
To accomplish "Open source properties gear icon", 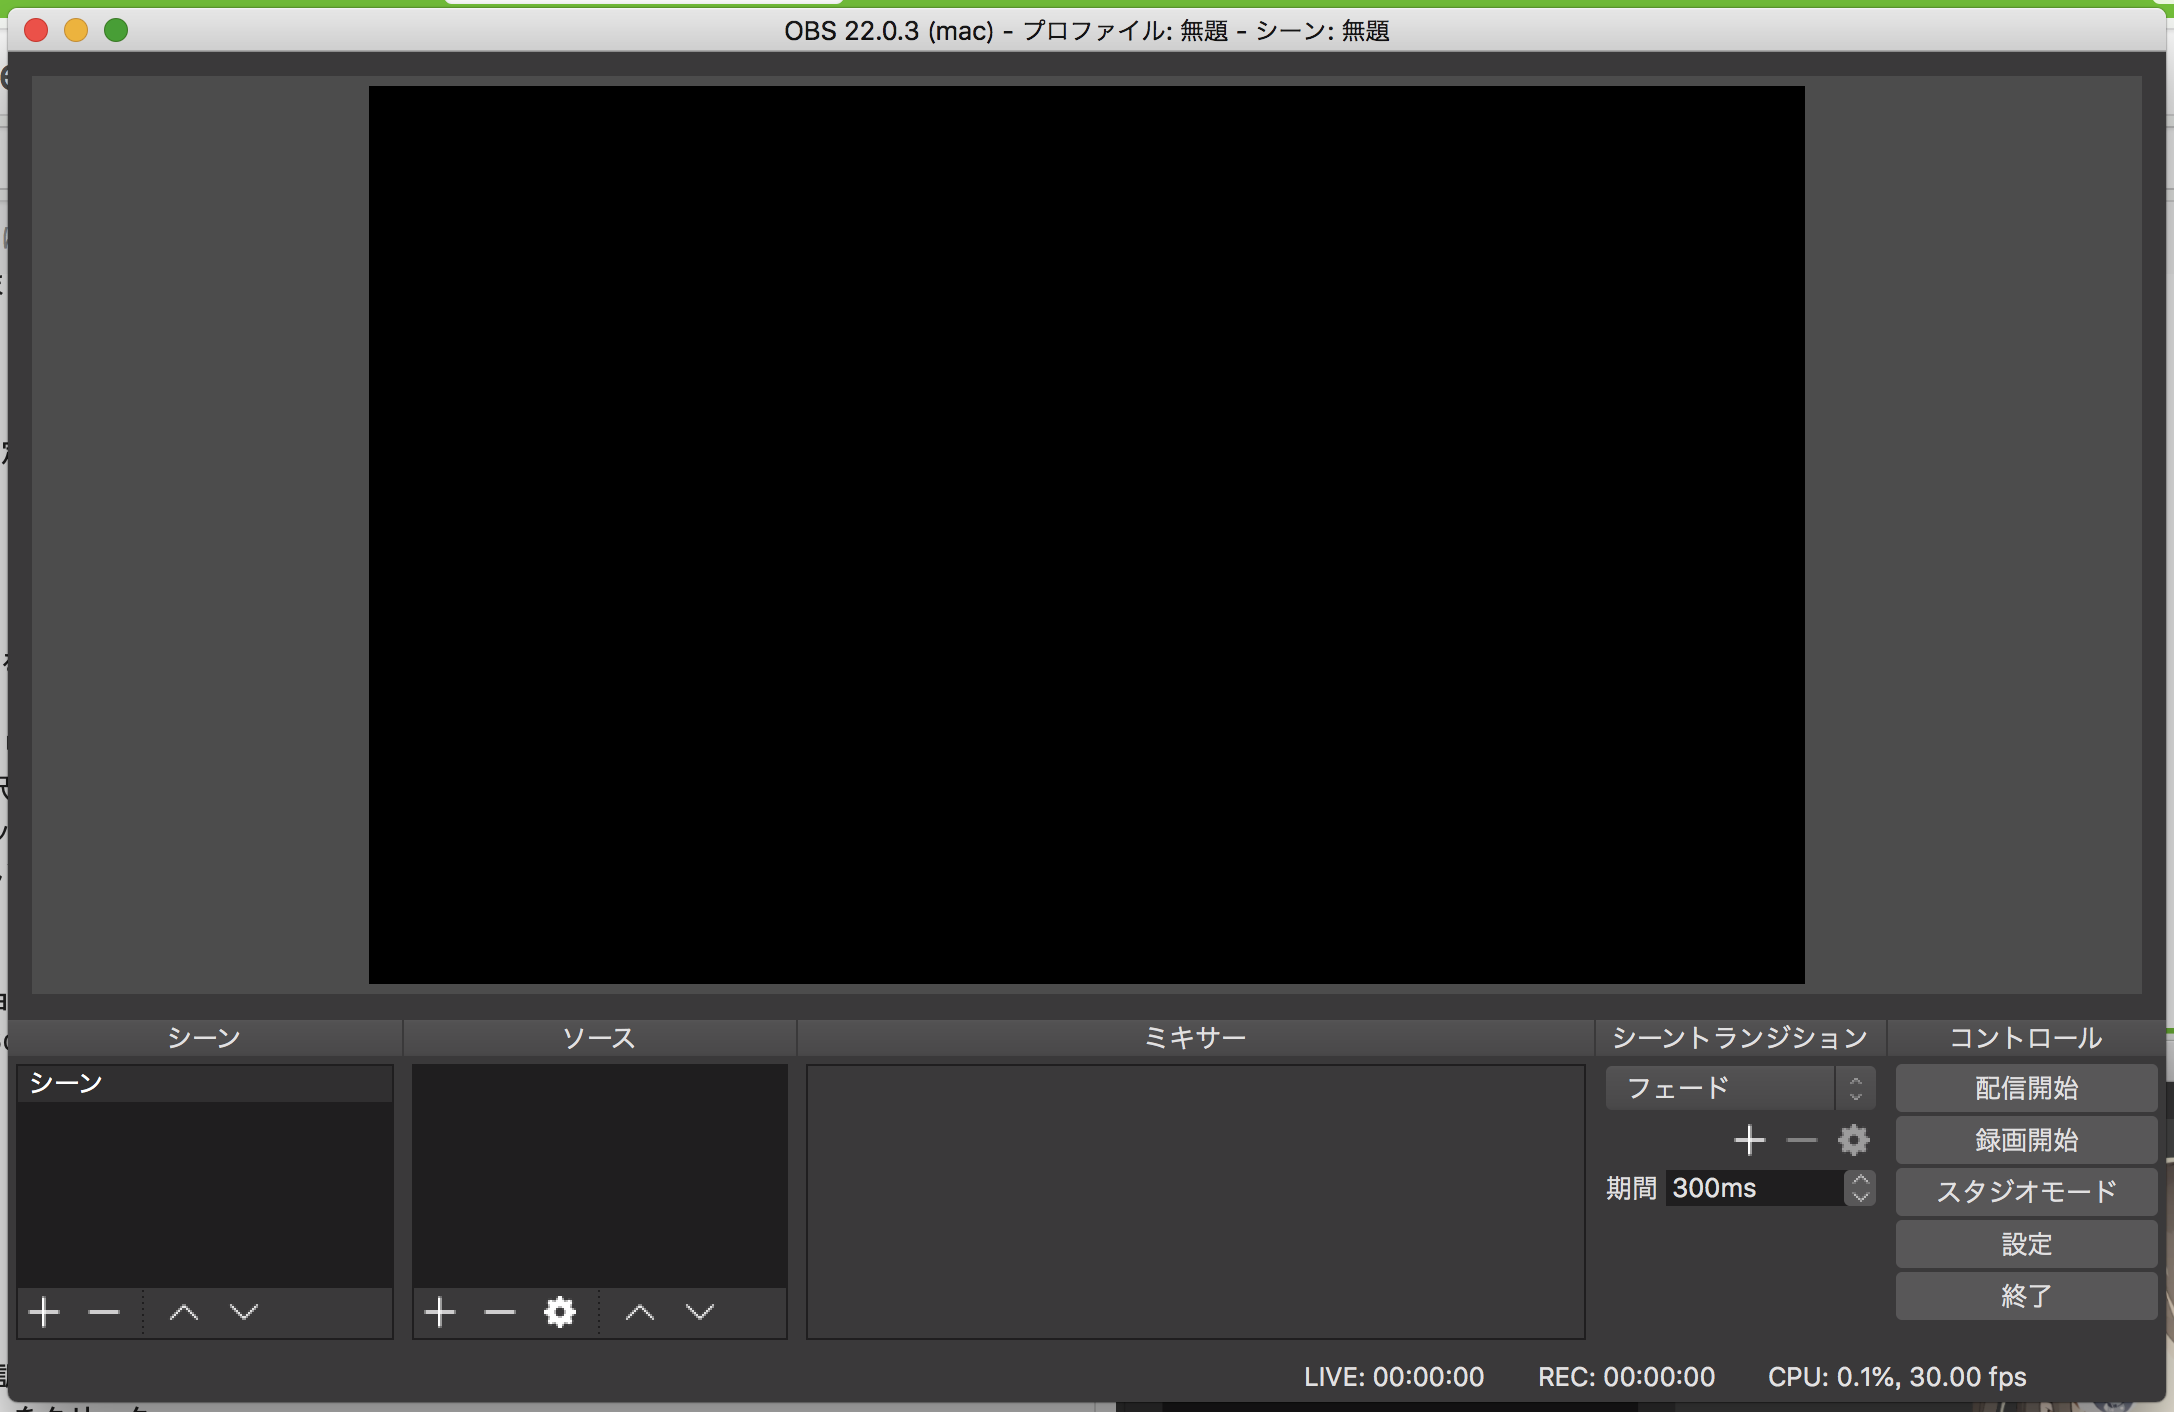I will click(560, 1312).
